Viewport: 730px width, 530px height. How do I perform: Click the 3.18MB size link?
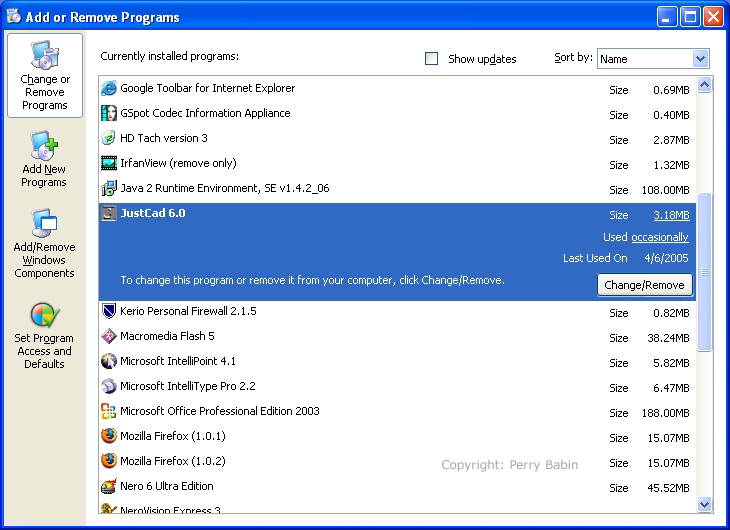[x=671, y=215]
